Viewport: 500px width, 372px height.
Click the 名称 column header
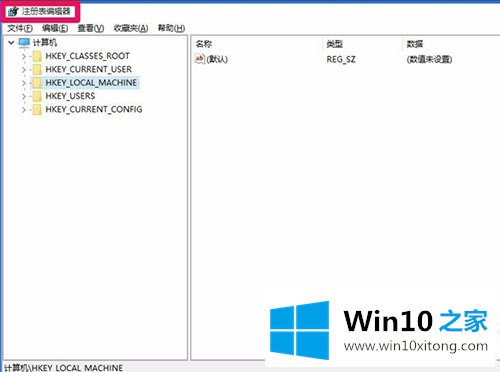(204, 44)
